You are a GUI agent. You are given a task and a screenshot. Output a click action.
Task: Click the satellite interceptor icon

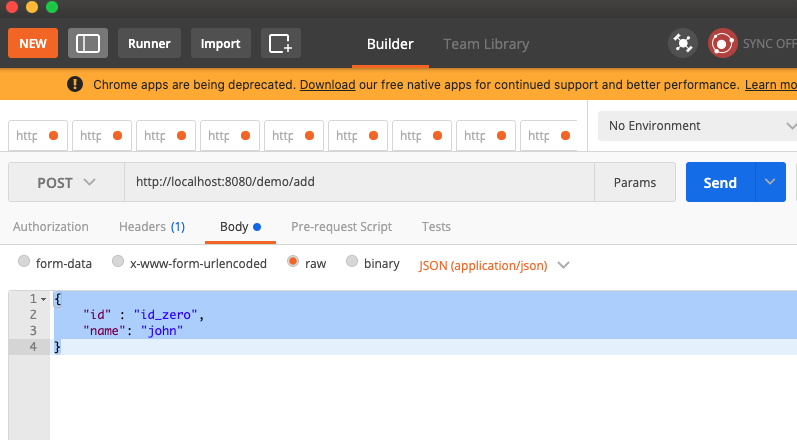coord(683,43)
